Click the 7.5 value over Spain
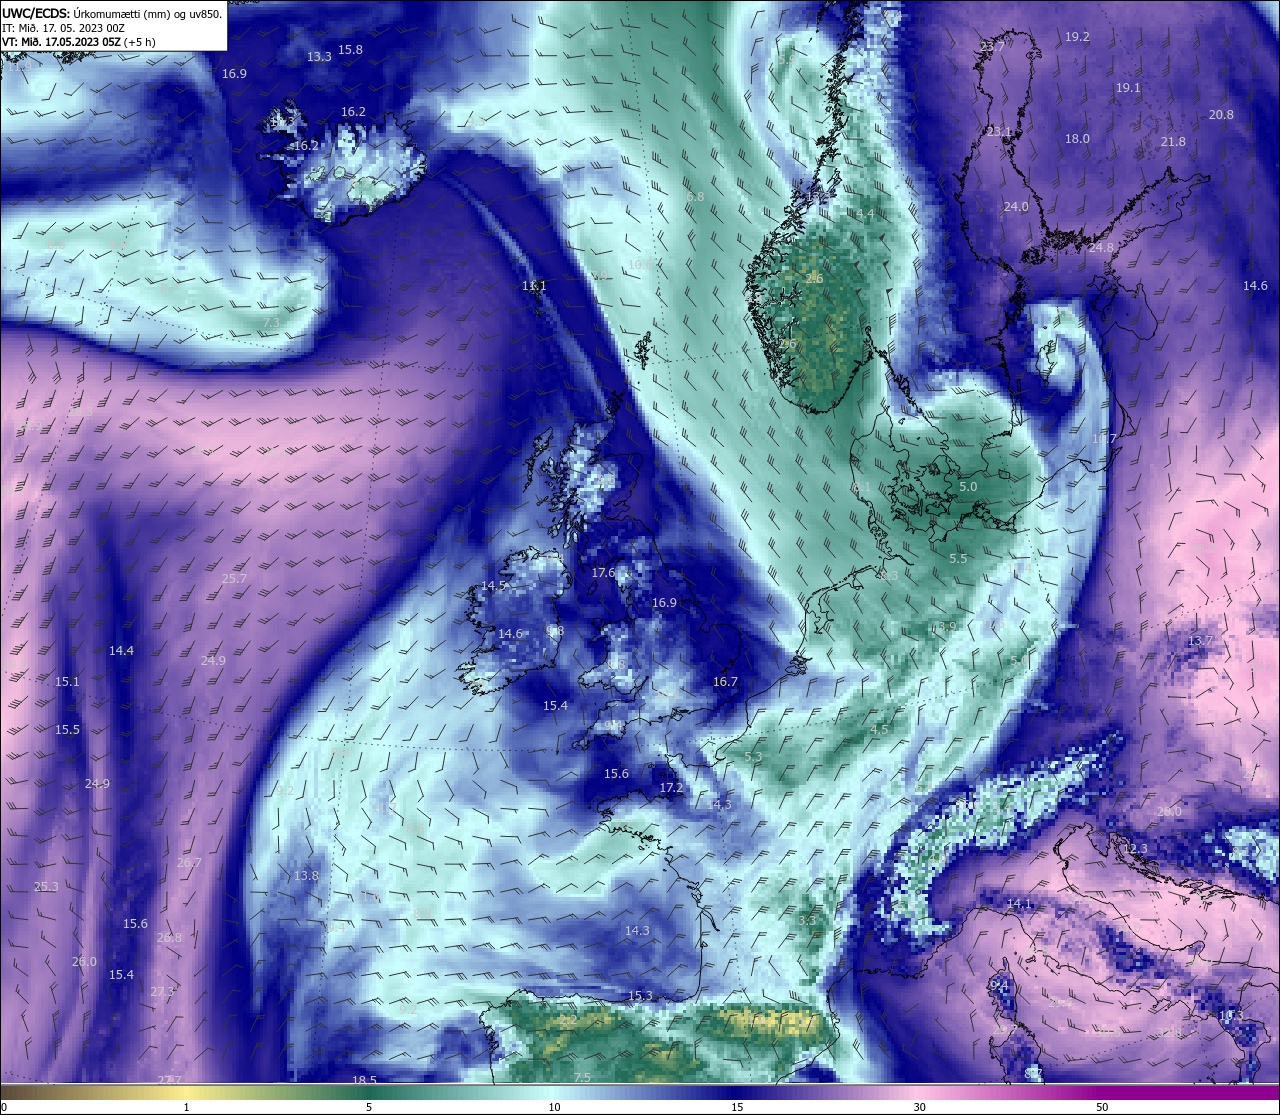 pyautogui.click(x=582, y=1077)
